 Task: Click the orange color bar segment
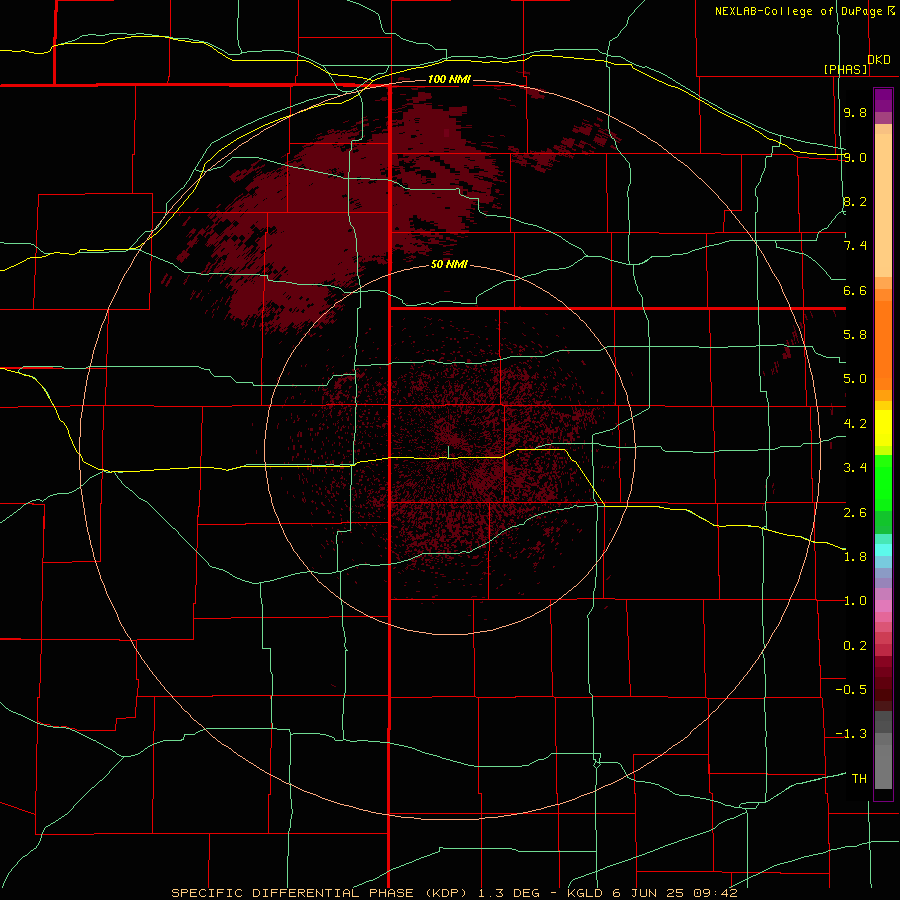(x=883, y=344)
